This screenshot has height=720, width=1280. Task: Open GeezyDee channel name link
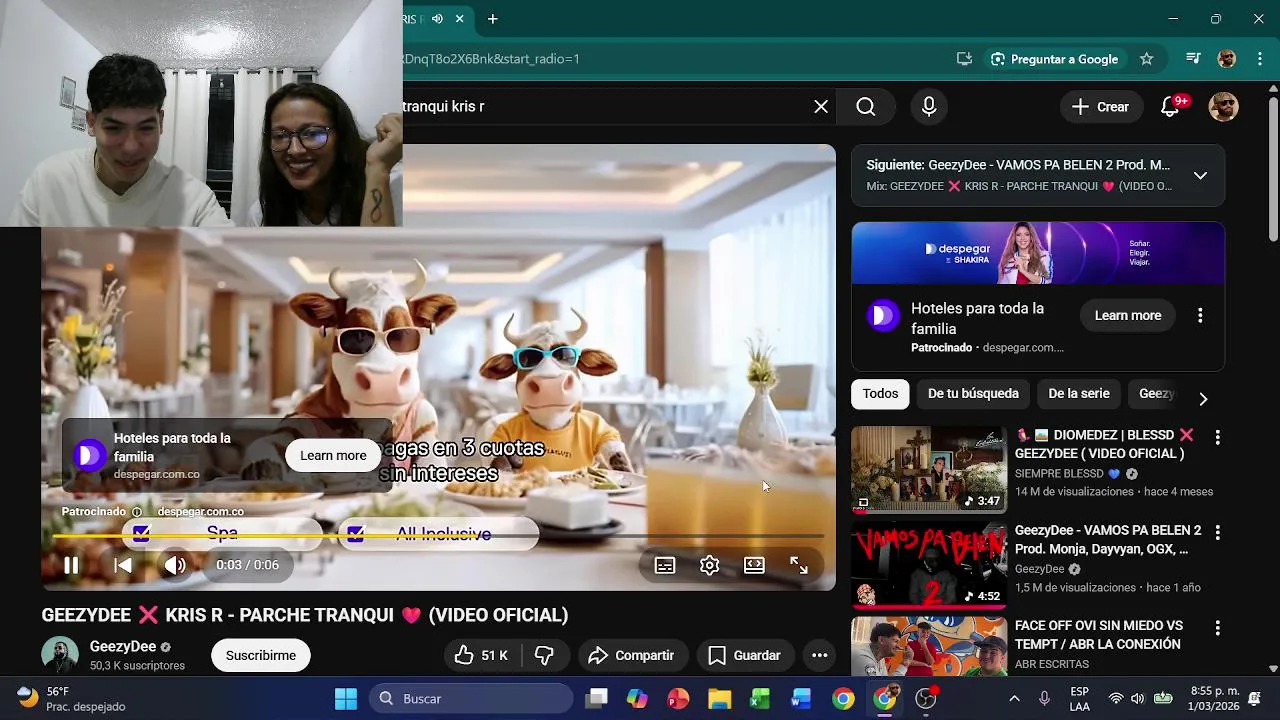(123, 647)
